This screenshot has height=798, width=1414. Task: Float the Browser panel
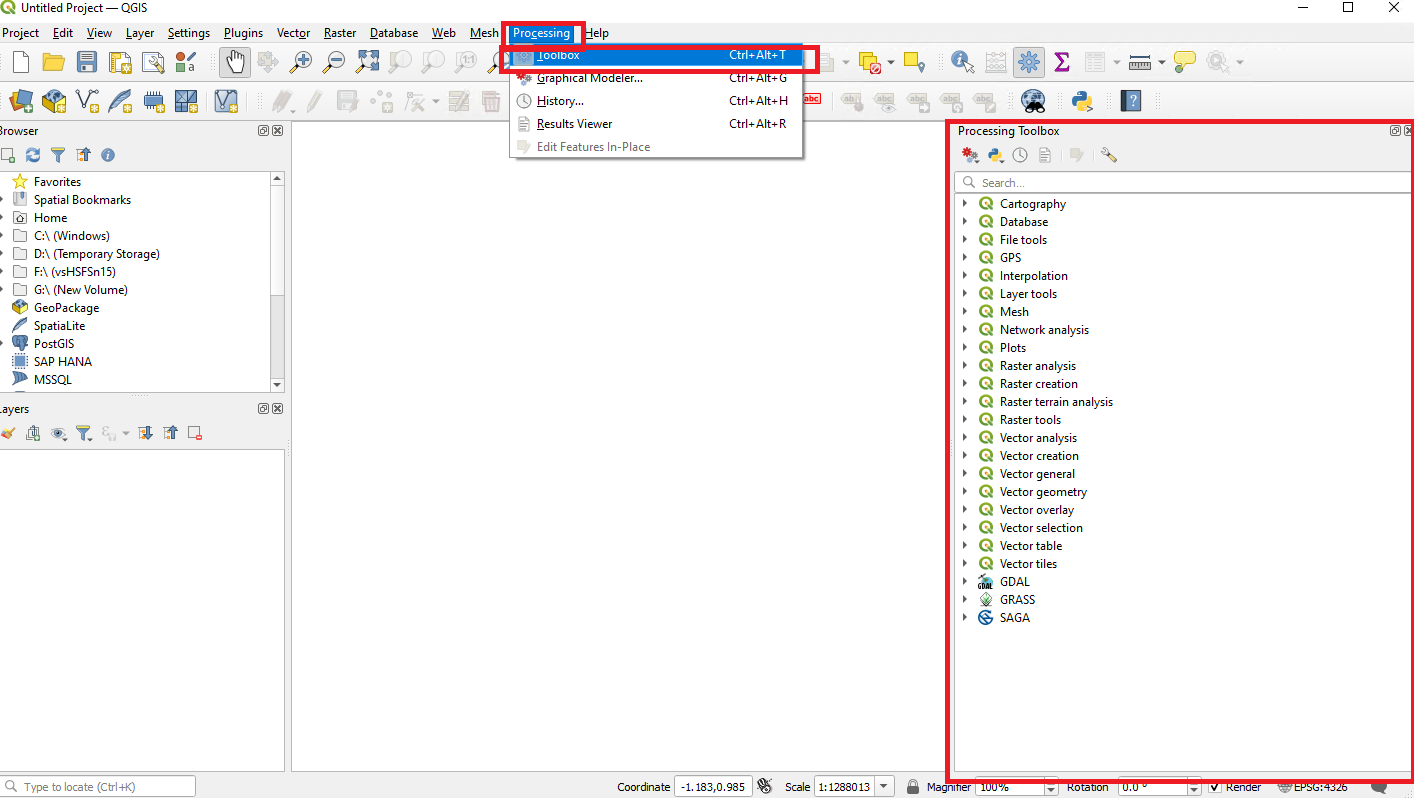click(263, 131)
